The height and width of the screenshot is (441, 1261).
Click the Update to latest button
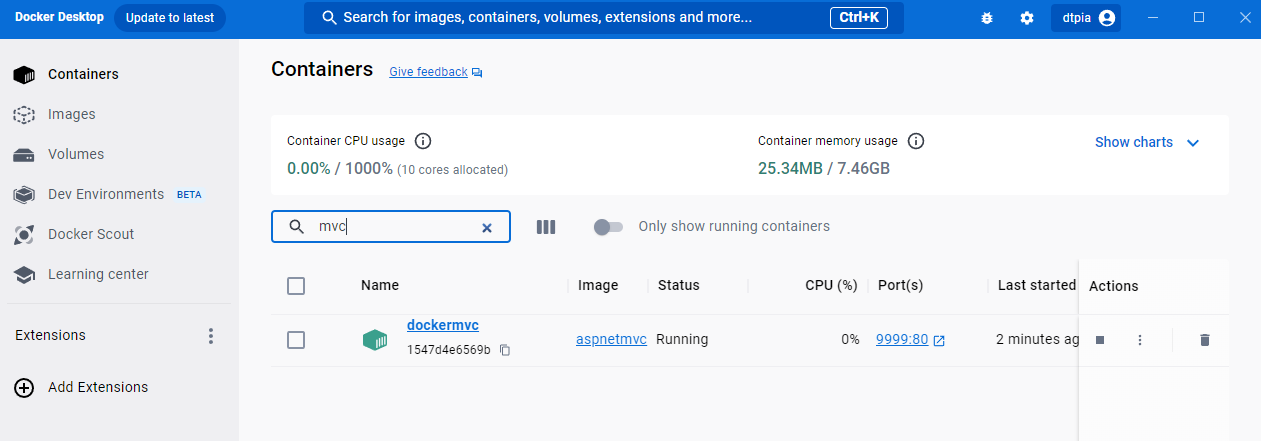170,18
